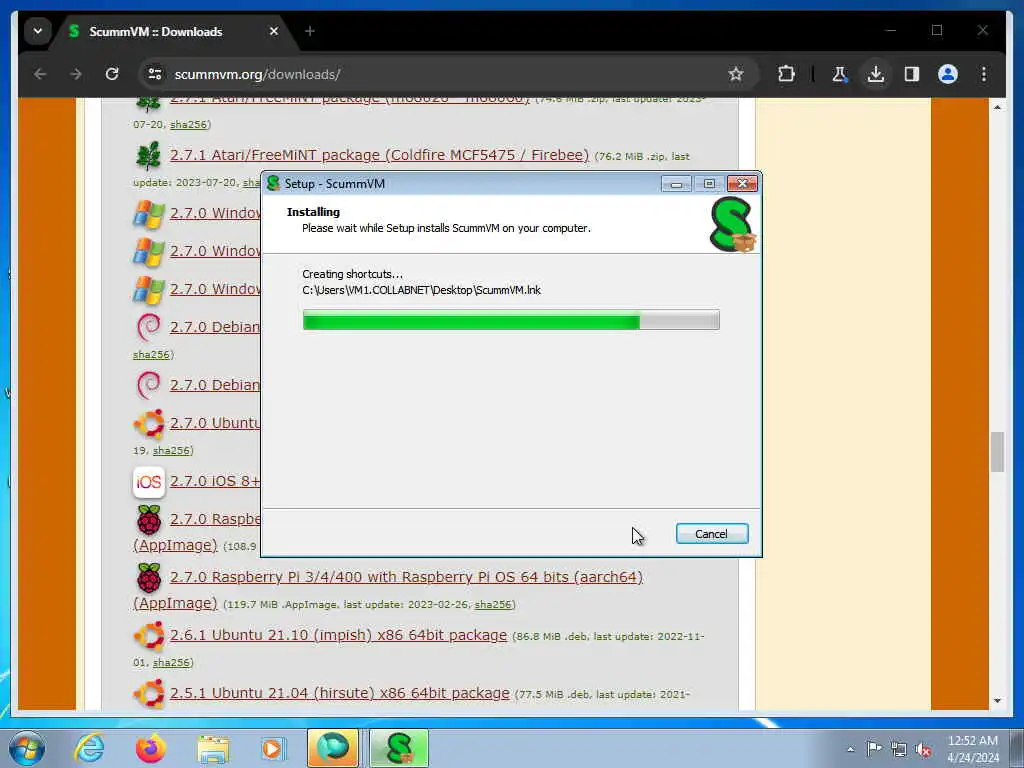
Task: Open the Chrome profile menu
Action: pyautogui.click(x=948, y=74)
